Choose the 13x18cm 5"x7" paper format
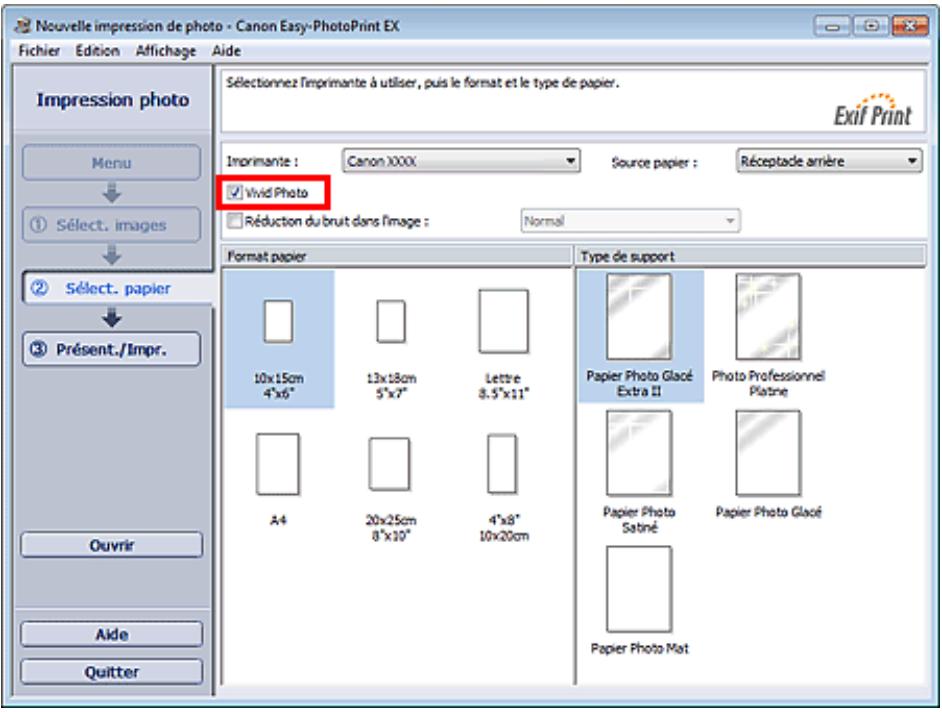 pos(390,321)
